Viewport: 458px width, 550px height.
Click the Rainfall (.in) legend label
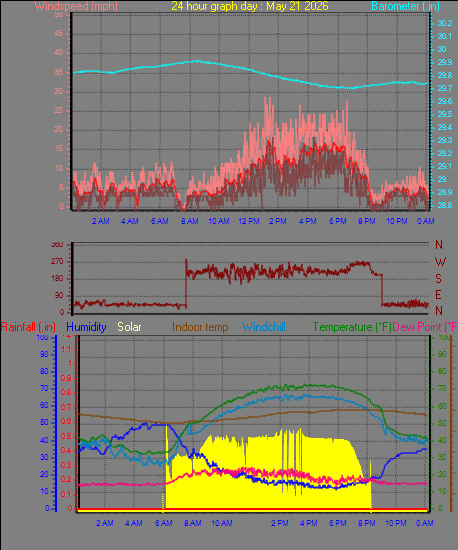point(28,327)
